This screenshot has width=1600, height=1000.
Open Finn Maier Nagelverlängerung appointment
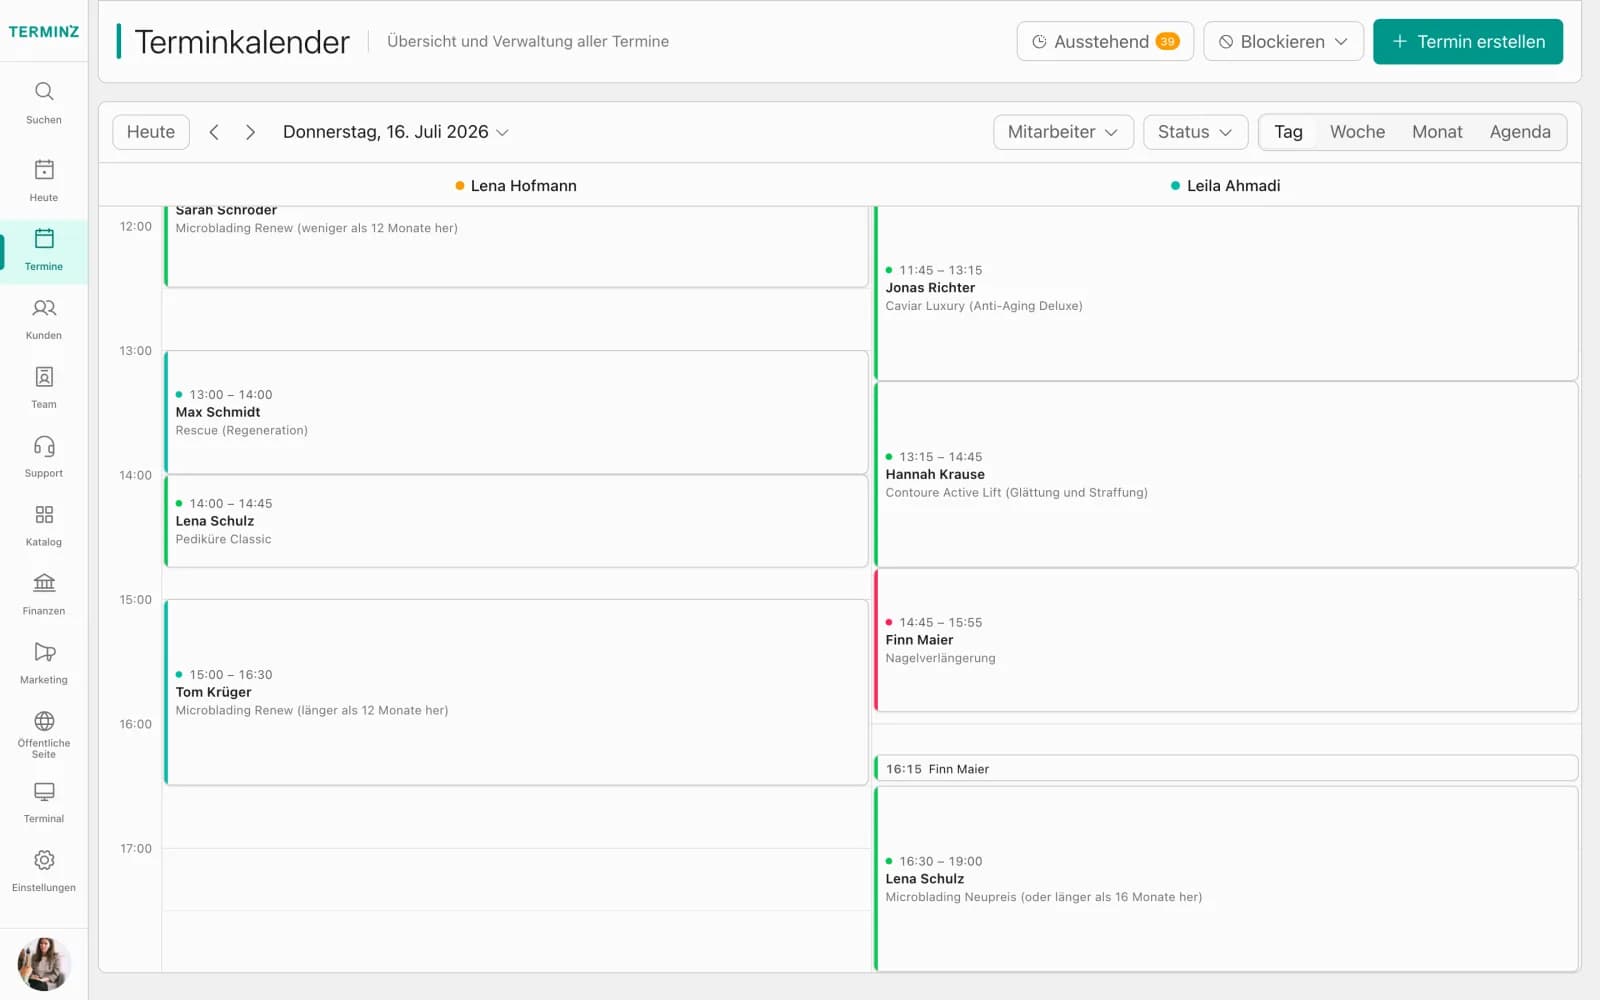pos(1226,640)
